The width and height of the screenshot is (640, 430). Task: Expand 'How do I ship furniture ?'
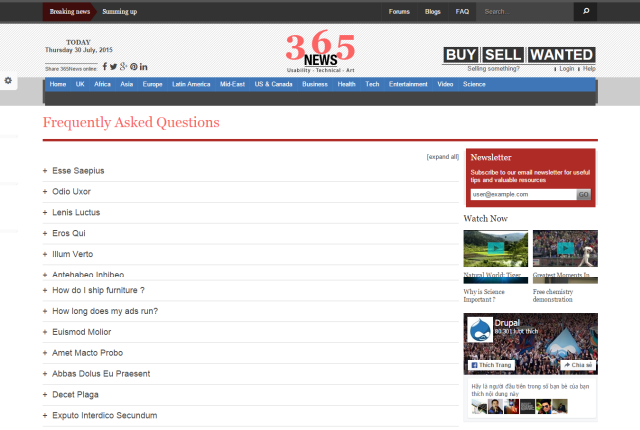click(98, 290)
